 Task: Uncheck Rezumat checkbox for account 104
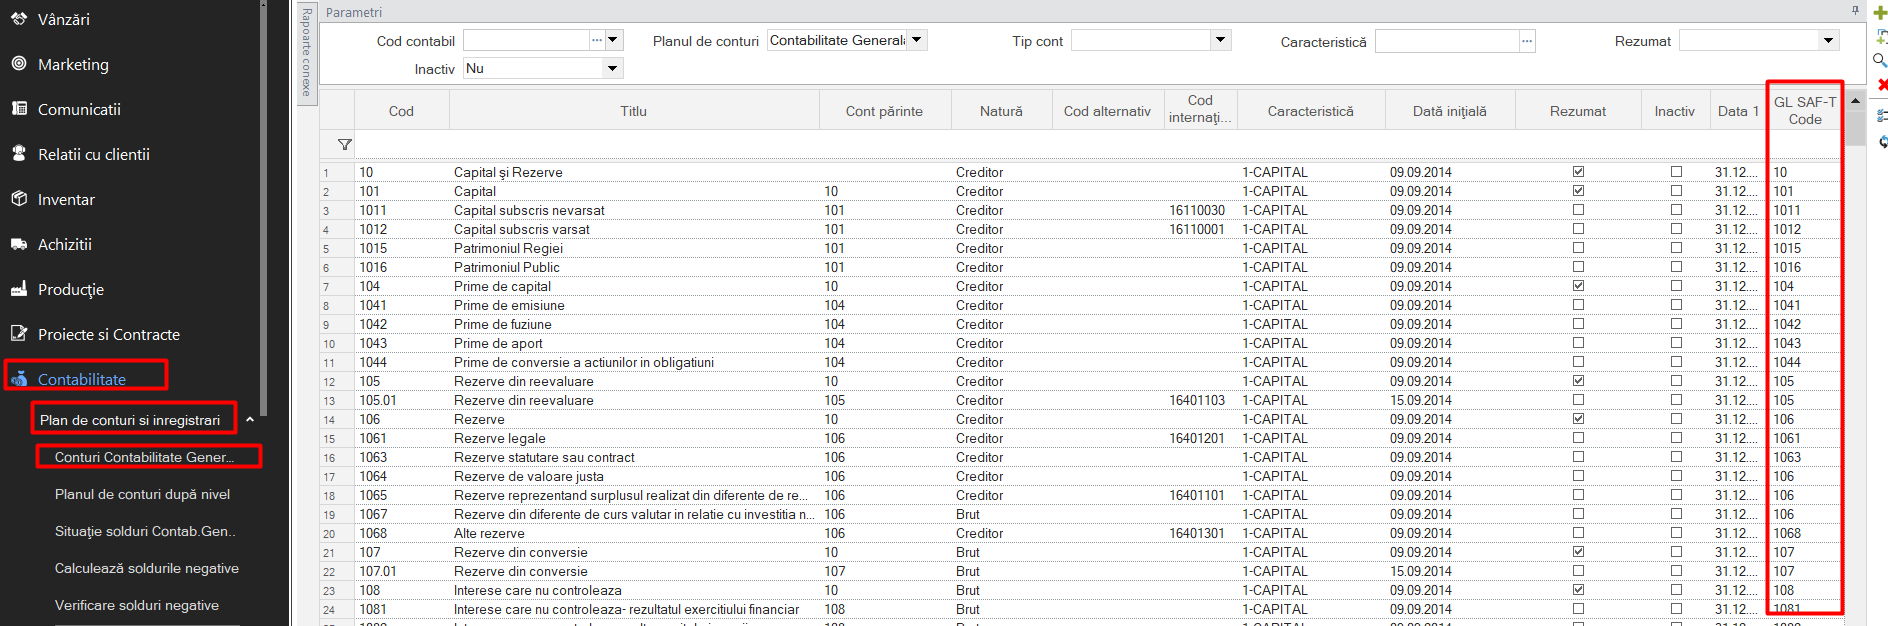pos(1578,286)
